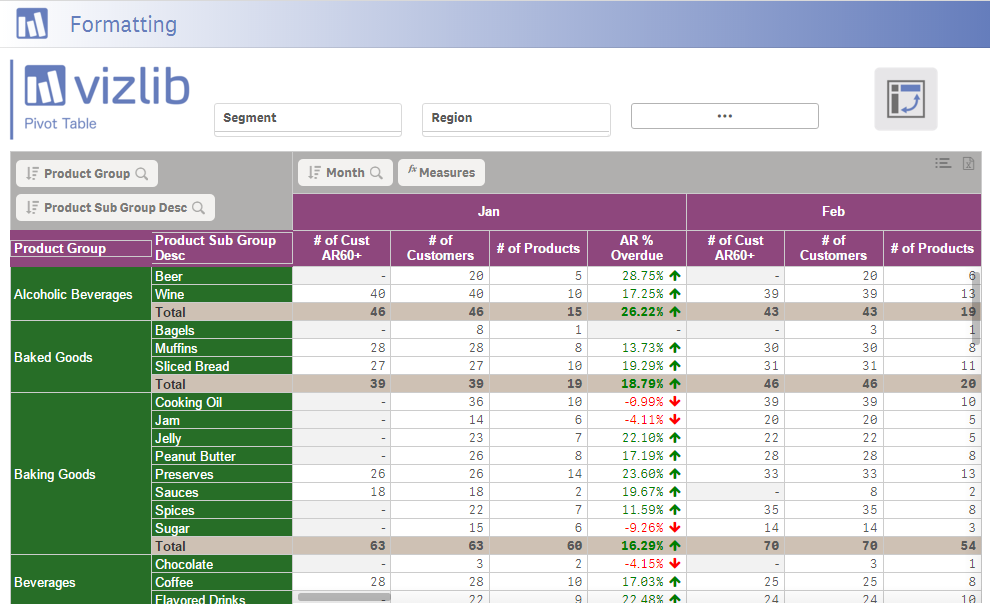Open the Segment filter dropdown

(x=307, y=118)
